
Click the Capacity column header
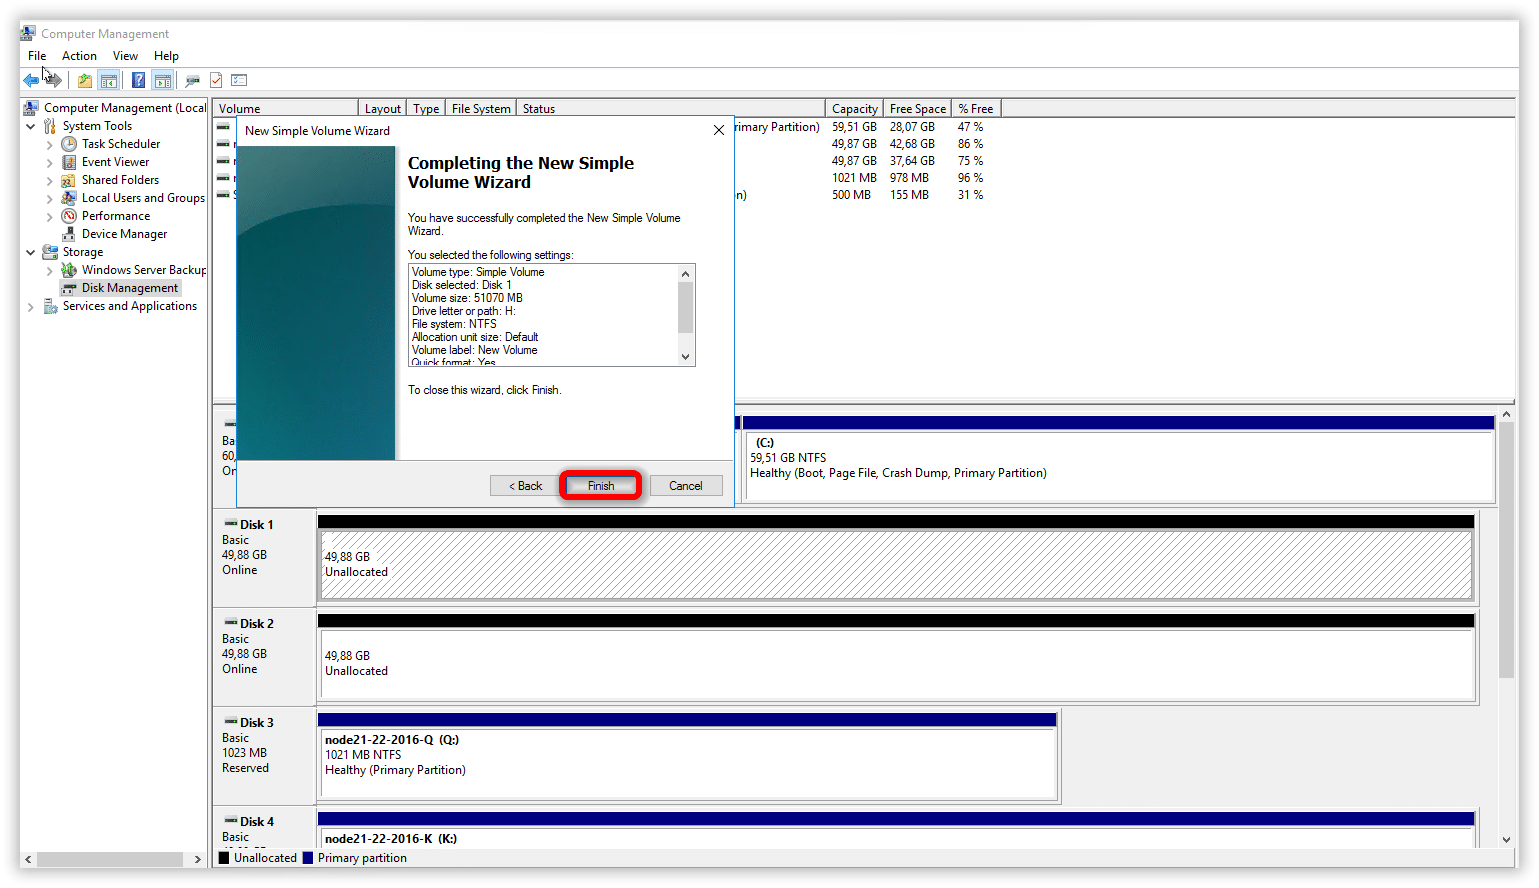pos(854,109)
